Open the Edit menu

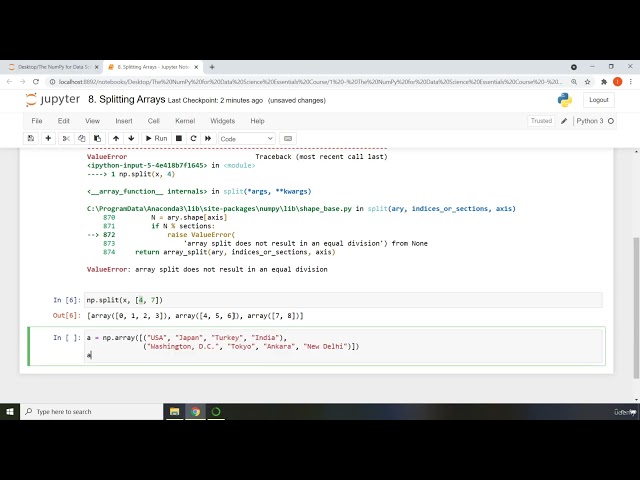pos(64,121)
